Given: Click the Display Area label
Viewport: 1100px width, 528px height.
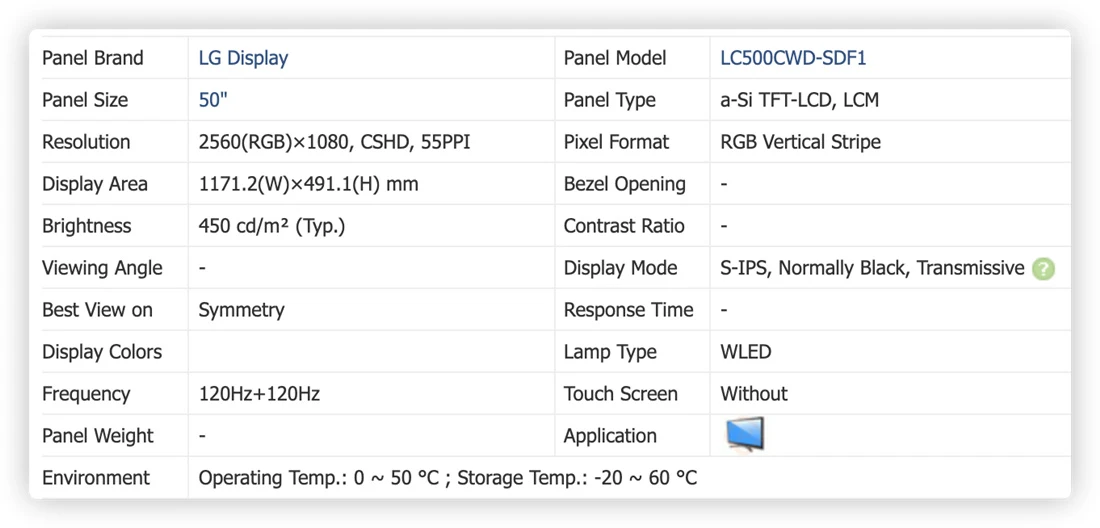Looking at the screenshot, I should (95, 184).
